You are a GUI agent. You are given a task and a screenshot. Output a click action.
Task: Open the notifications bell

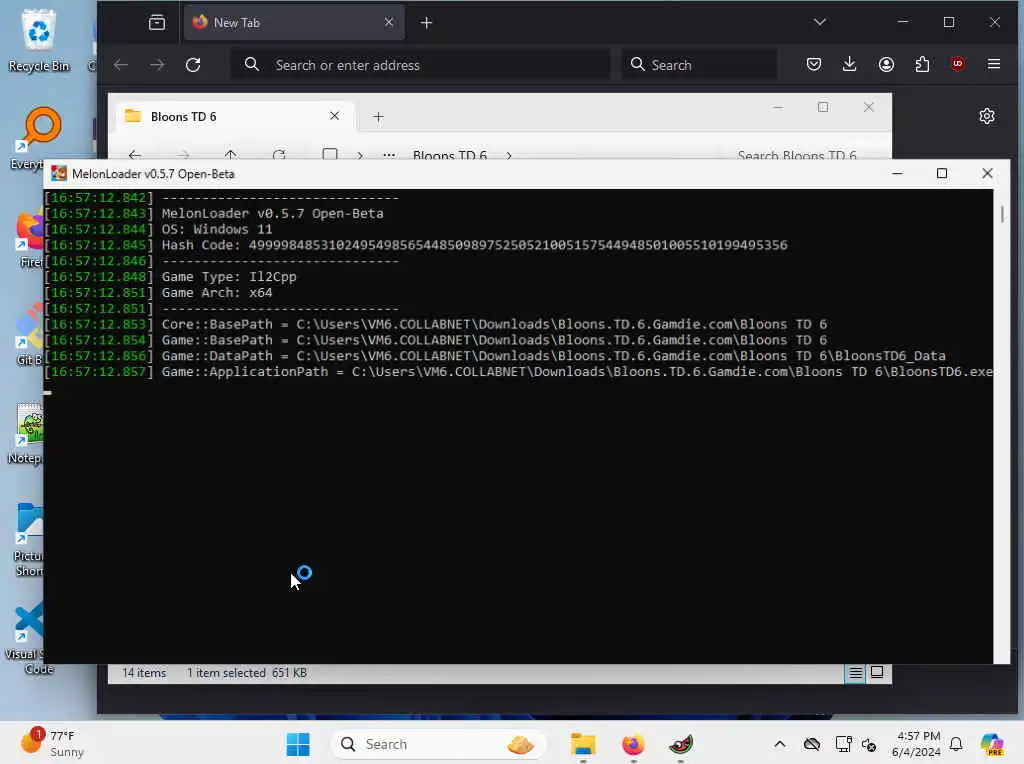[956, 744]
